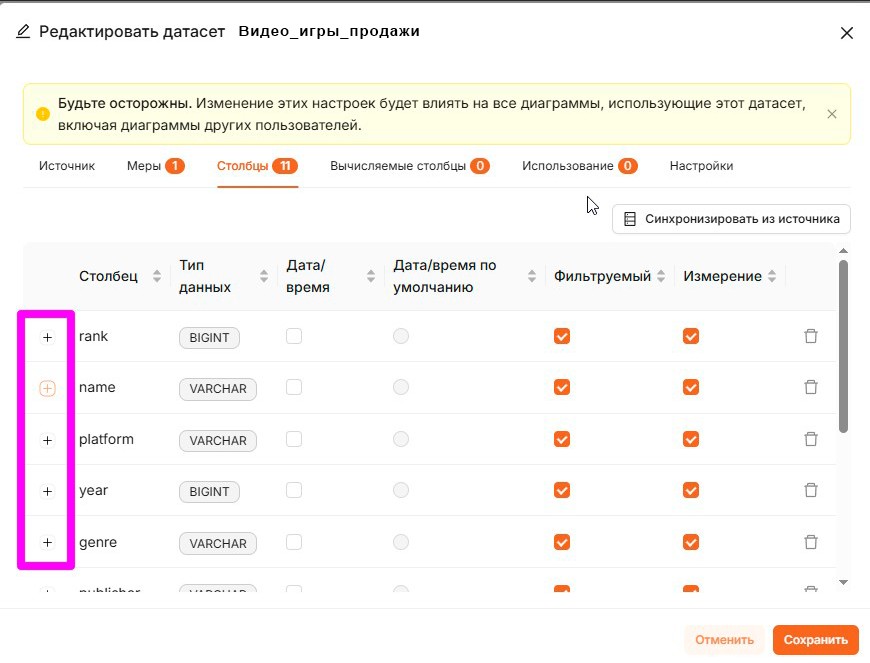
Task: Expand details of the name column
Action: coord(47,389)
